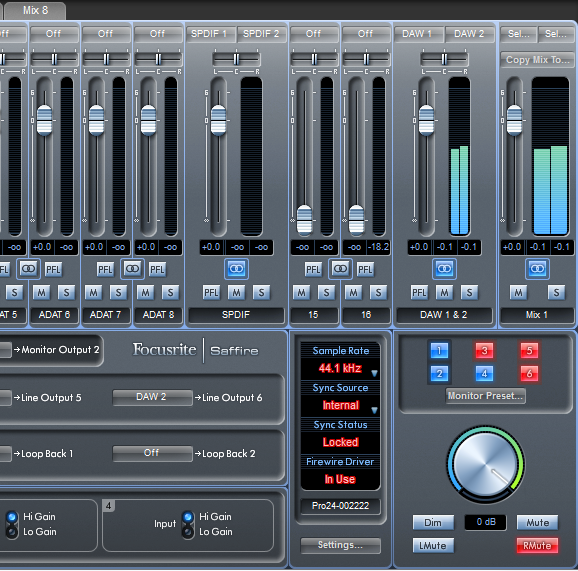
Task: Toggle the RMute button
Action: [x=537, y=546]
